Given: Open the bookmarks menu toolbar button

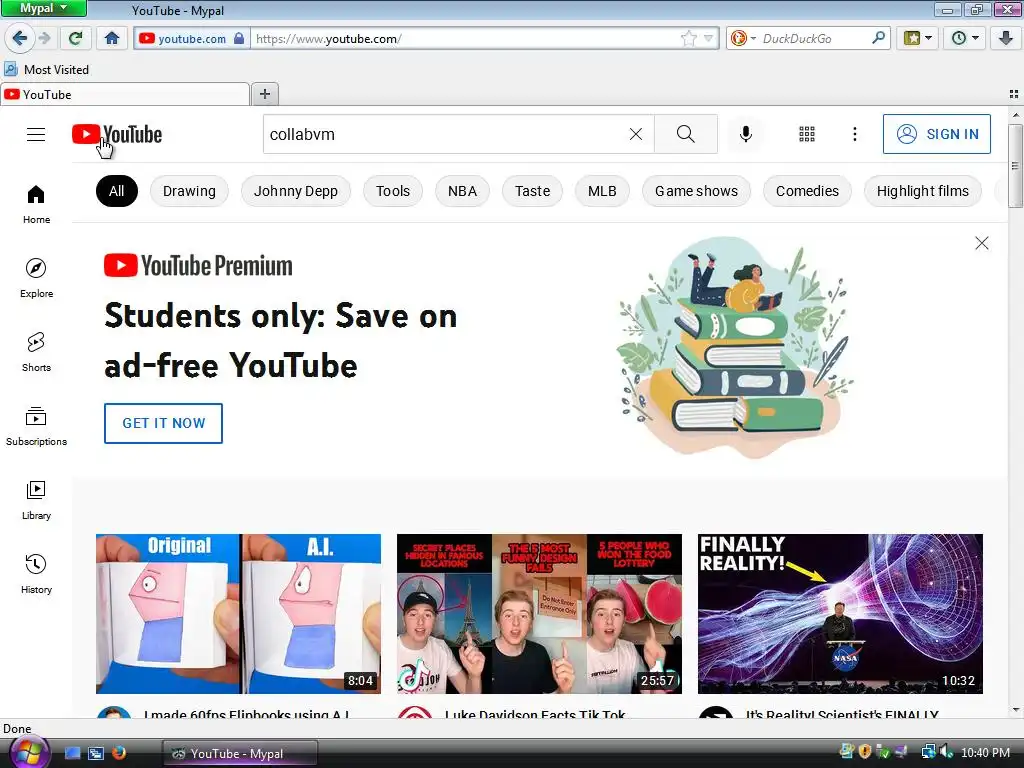Looking at the screenshot, I should [918, 38].
